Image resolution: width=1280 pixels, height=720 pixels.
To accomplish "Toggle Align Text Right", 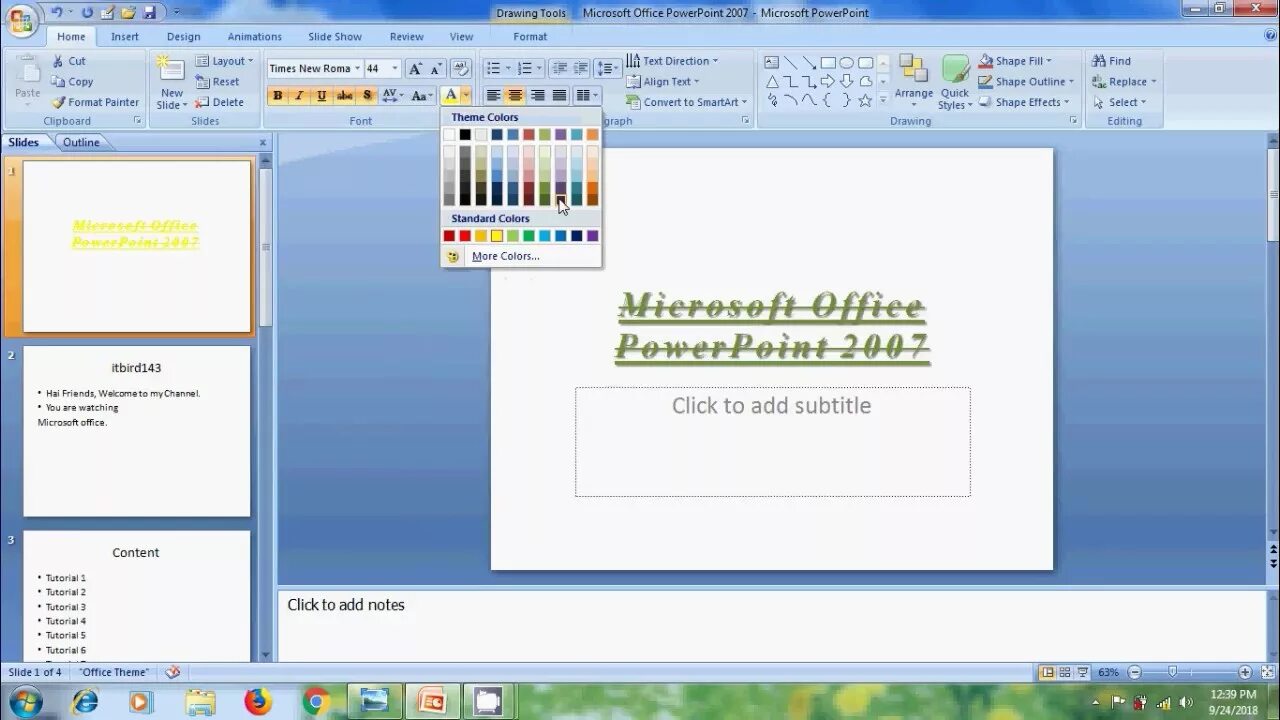I will [x=537, y=96].
